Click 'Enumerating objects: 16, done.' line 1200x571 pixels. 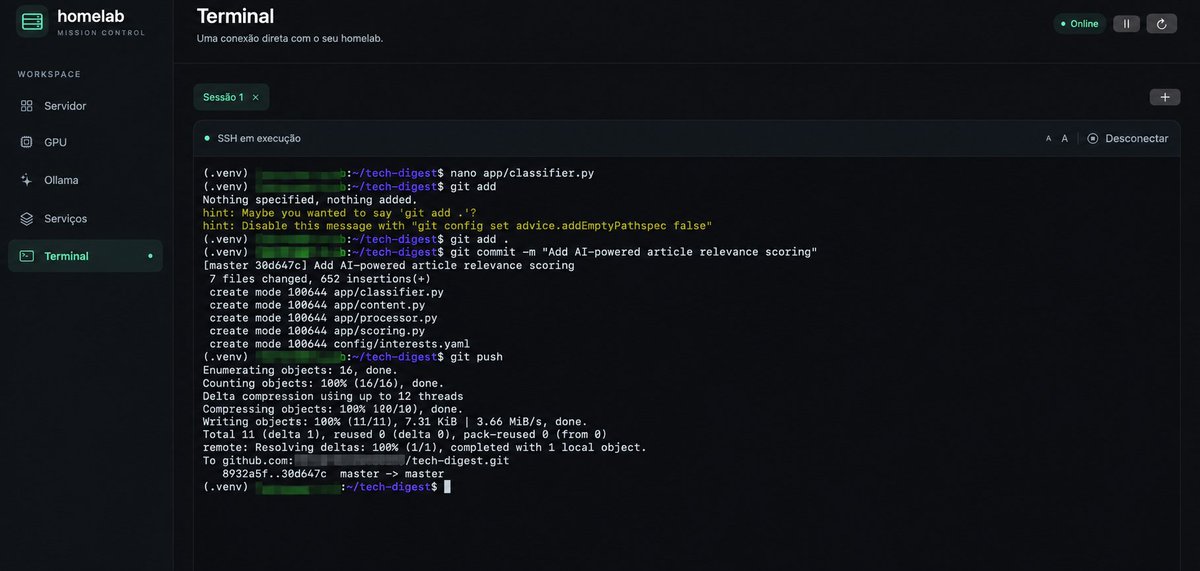[300, 369]
